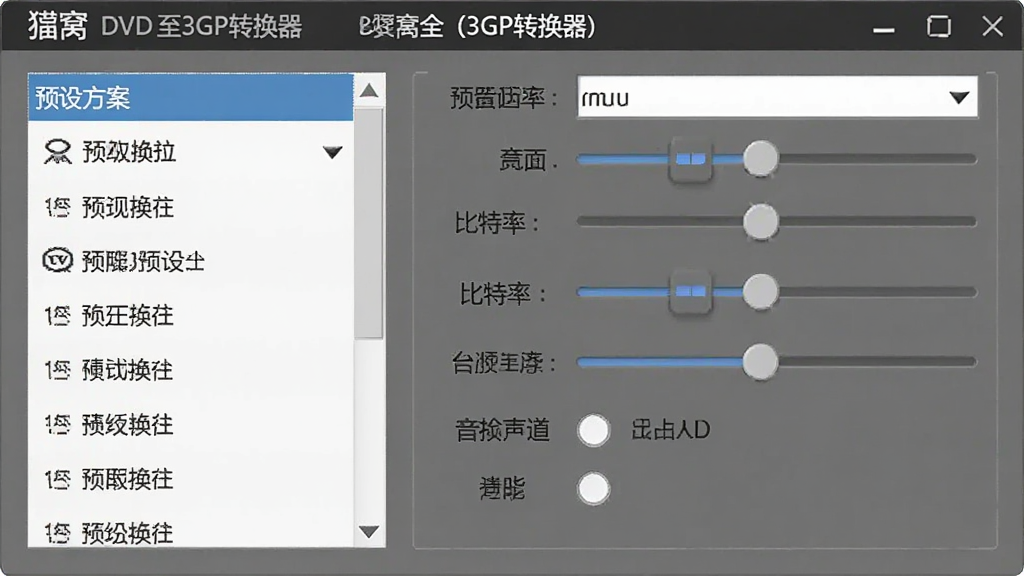1024x576 pixels.
Task: Click the round knob on 亮面 slider
Action: tap(760, 159)
